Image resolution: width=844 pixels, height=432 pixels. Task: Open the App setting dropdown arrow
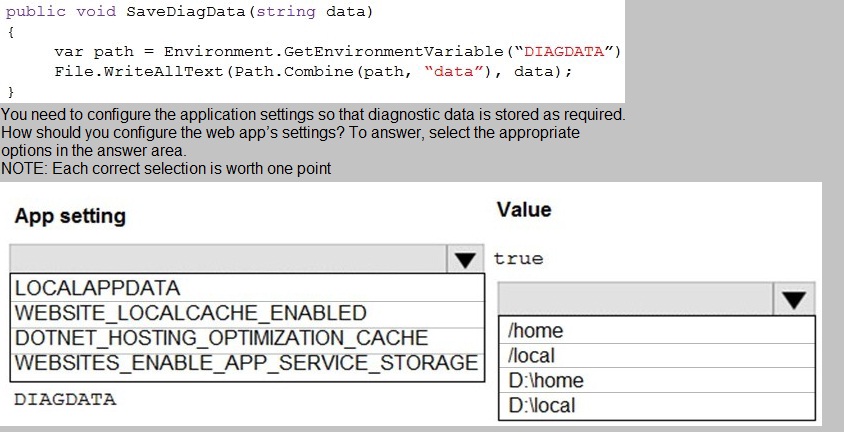465,259
